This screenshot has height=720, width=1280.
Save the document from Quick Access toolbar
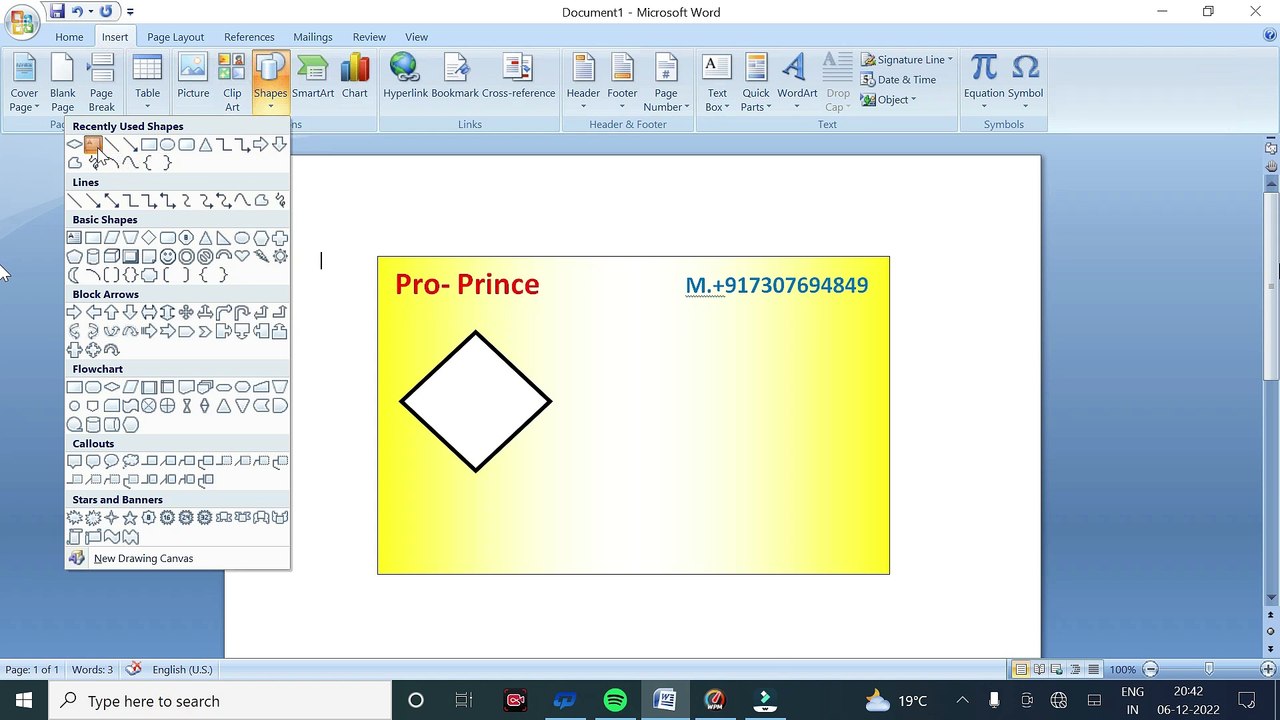coord(57,12)
